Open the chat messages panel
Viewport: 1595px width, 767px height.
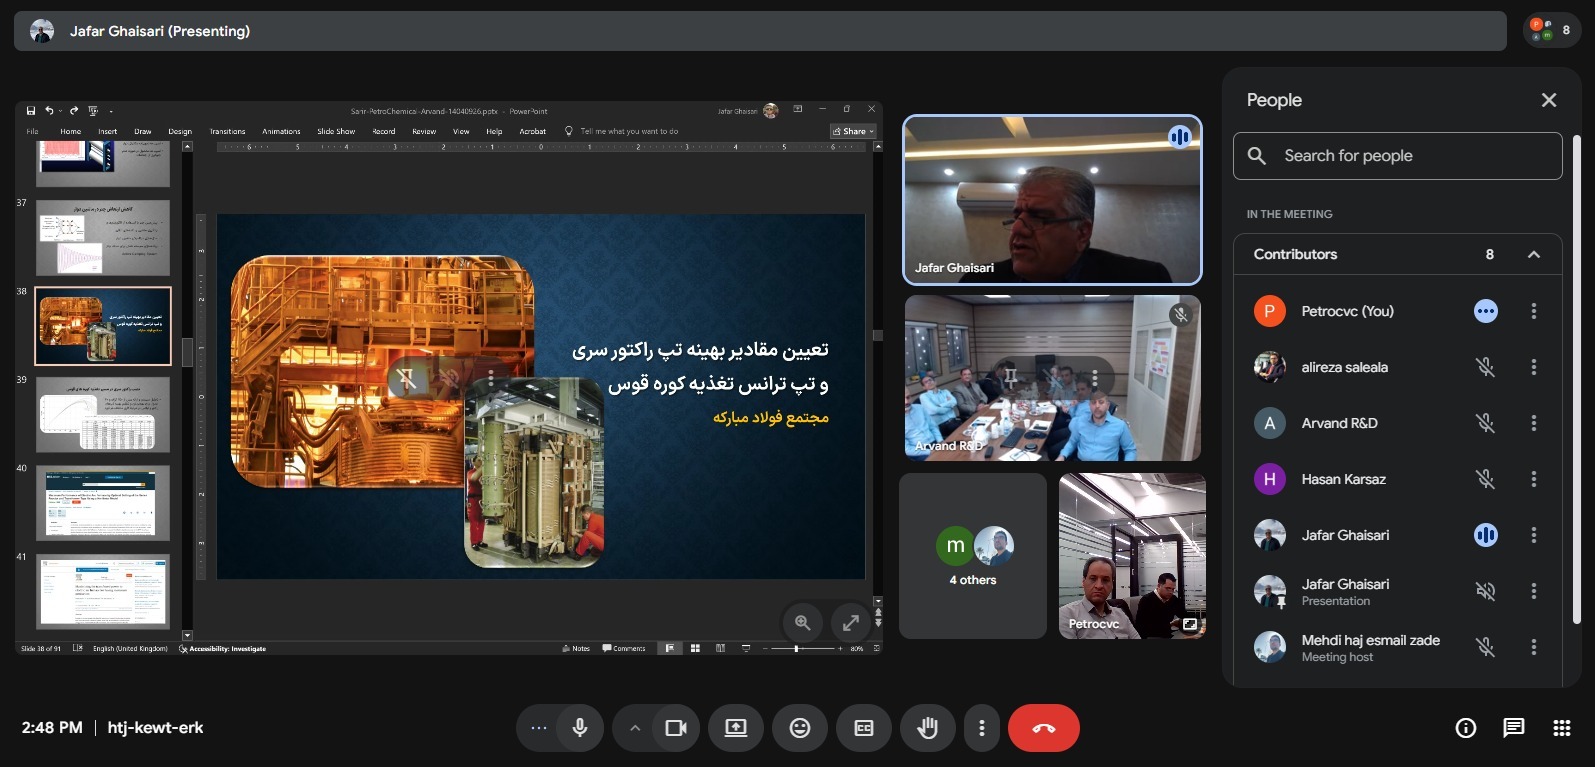pos(1513,728)
